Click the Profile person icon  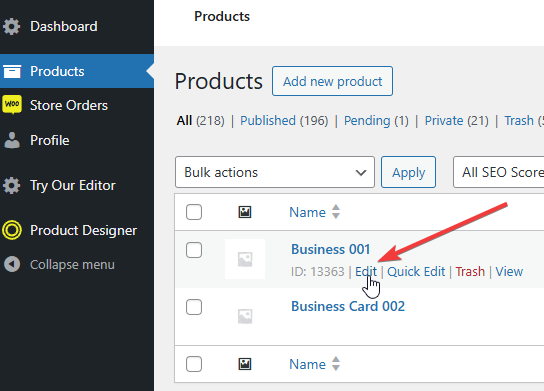pyautogui.click(x=12, y=140)
